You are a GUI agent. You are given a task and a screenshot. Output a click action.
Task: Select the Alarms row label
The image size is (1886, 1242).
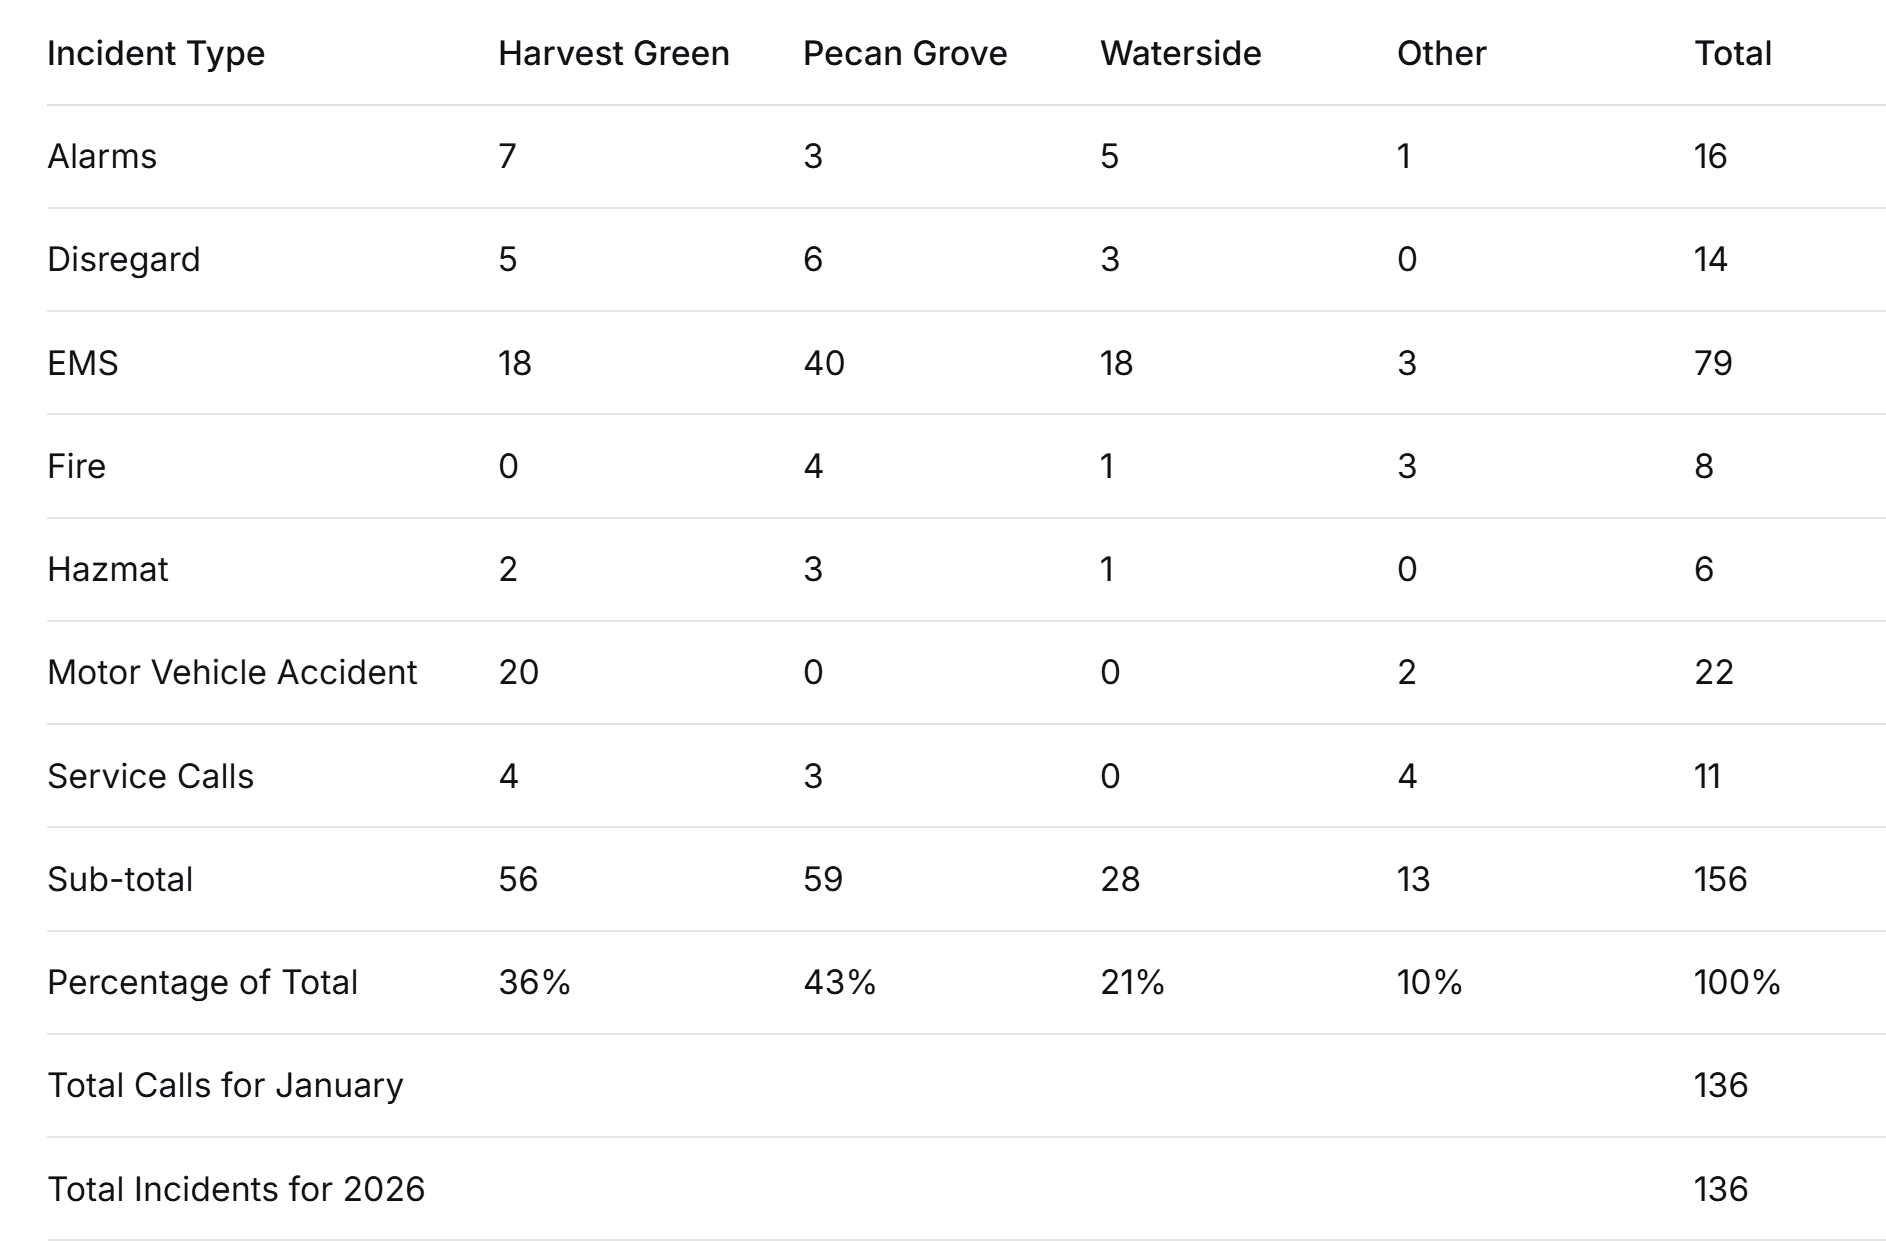(x=102, y=157)
